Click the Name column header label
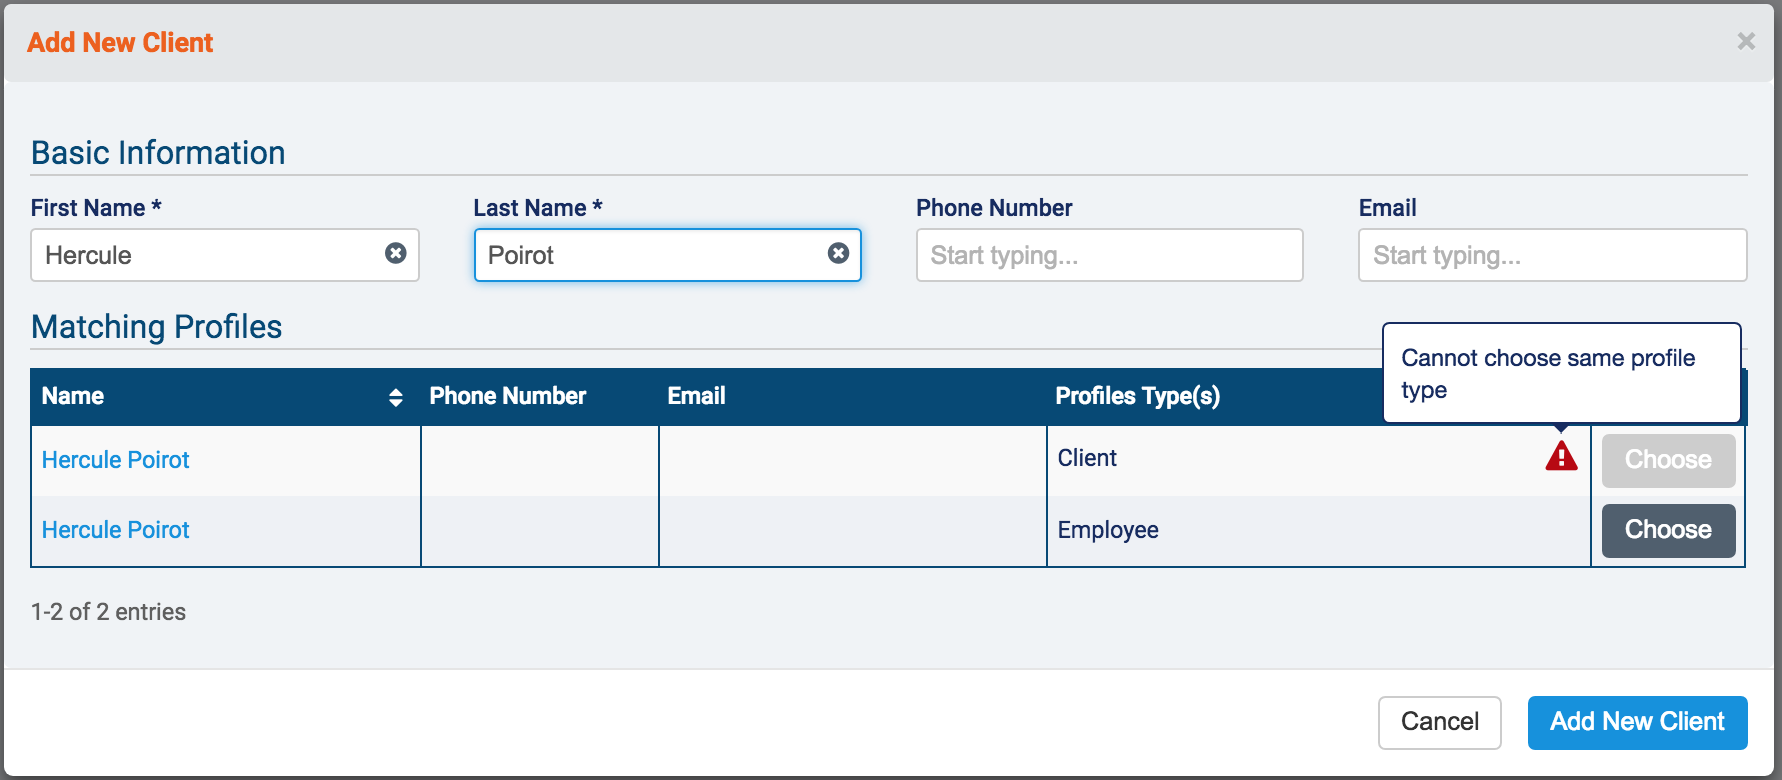Viewport: 1782px width, 780px height. (x=73, y=396)
